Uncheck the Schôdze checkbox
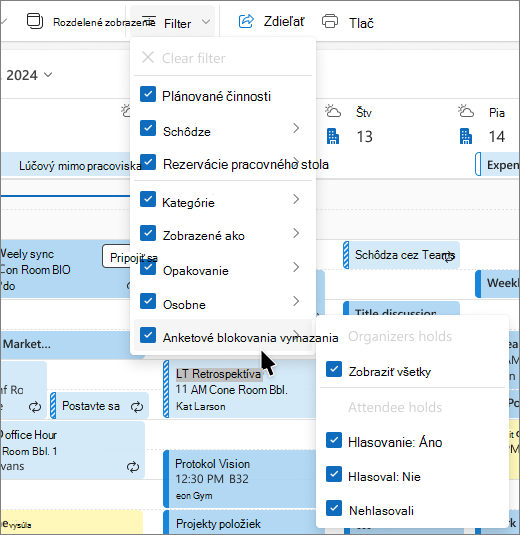This screenshot has height=535, width=520. click(x=148, y=128)
